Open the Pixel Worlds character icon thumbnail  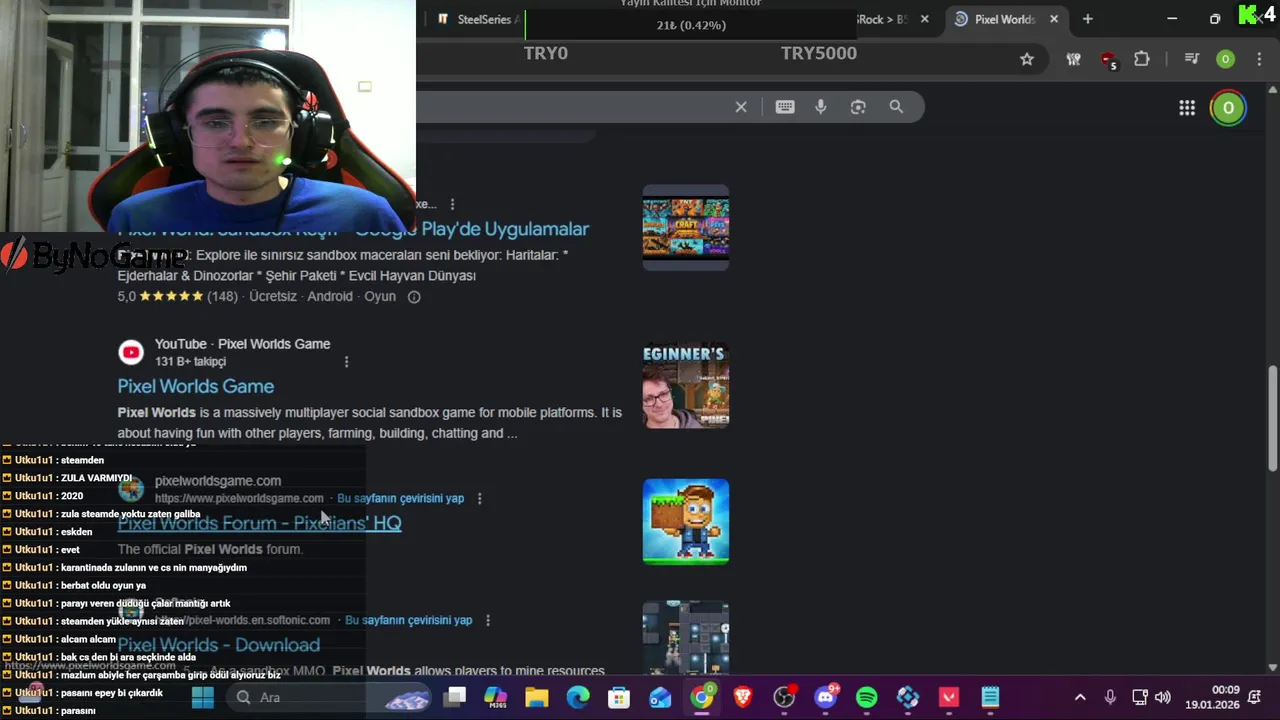click(686, 521)
